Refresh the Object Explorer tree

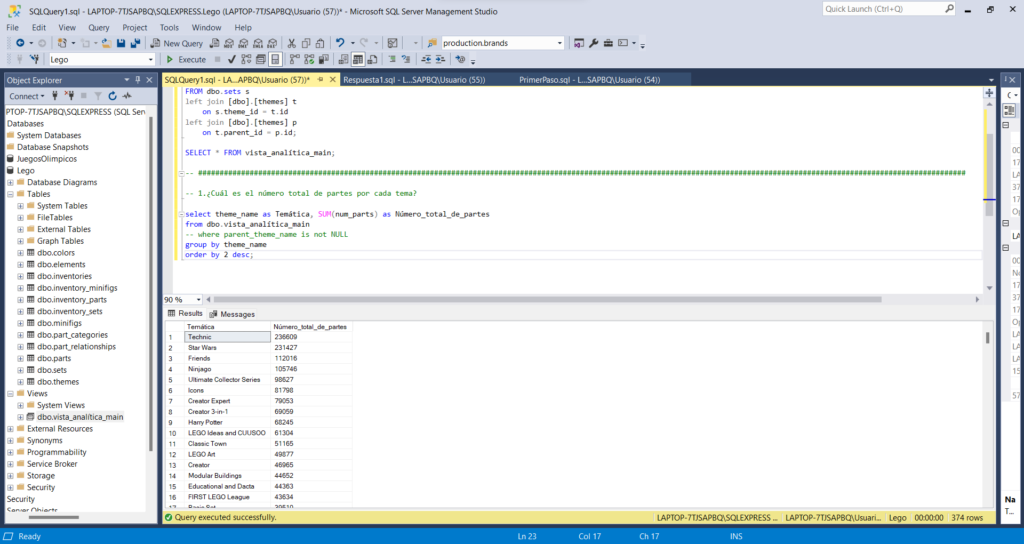coord(112,96)
